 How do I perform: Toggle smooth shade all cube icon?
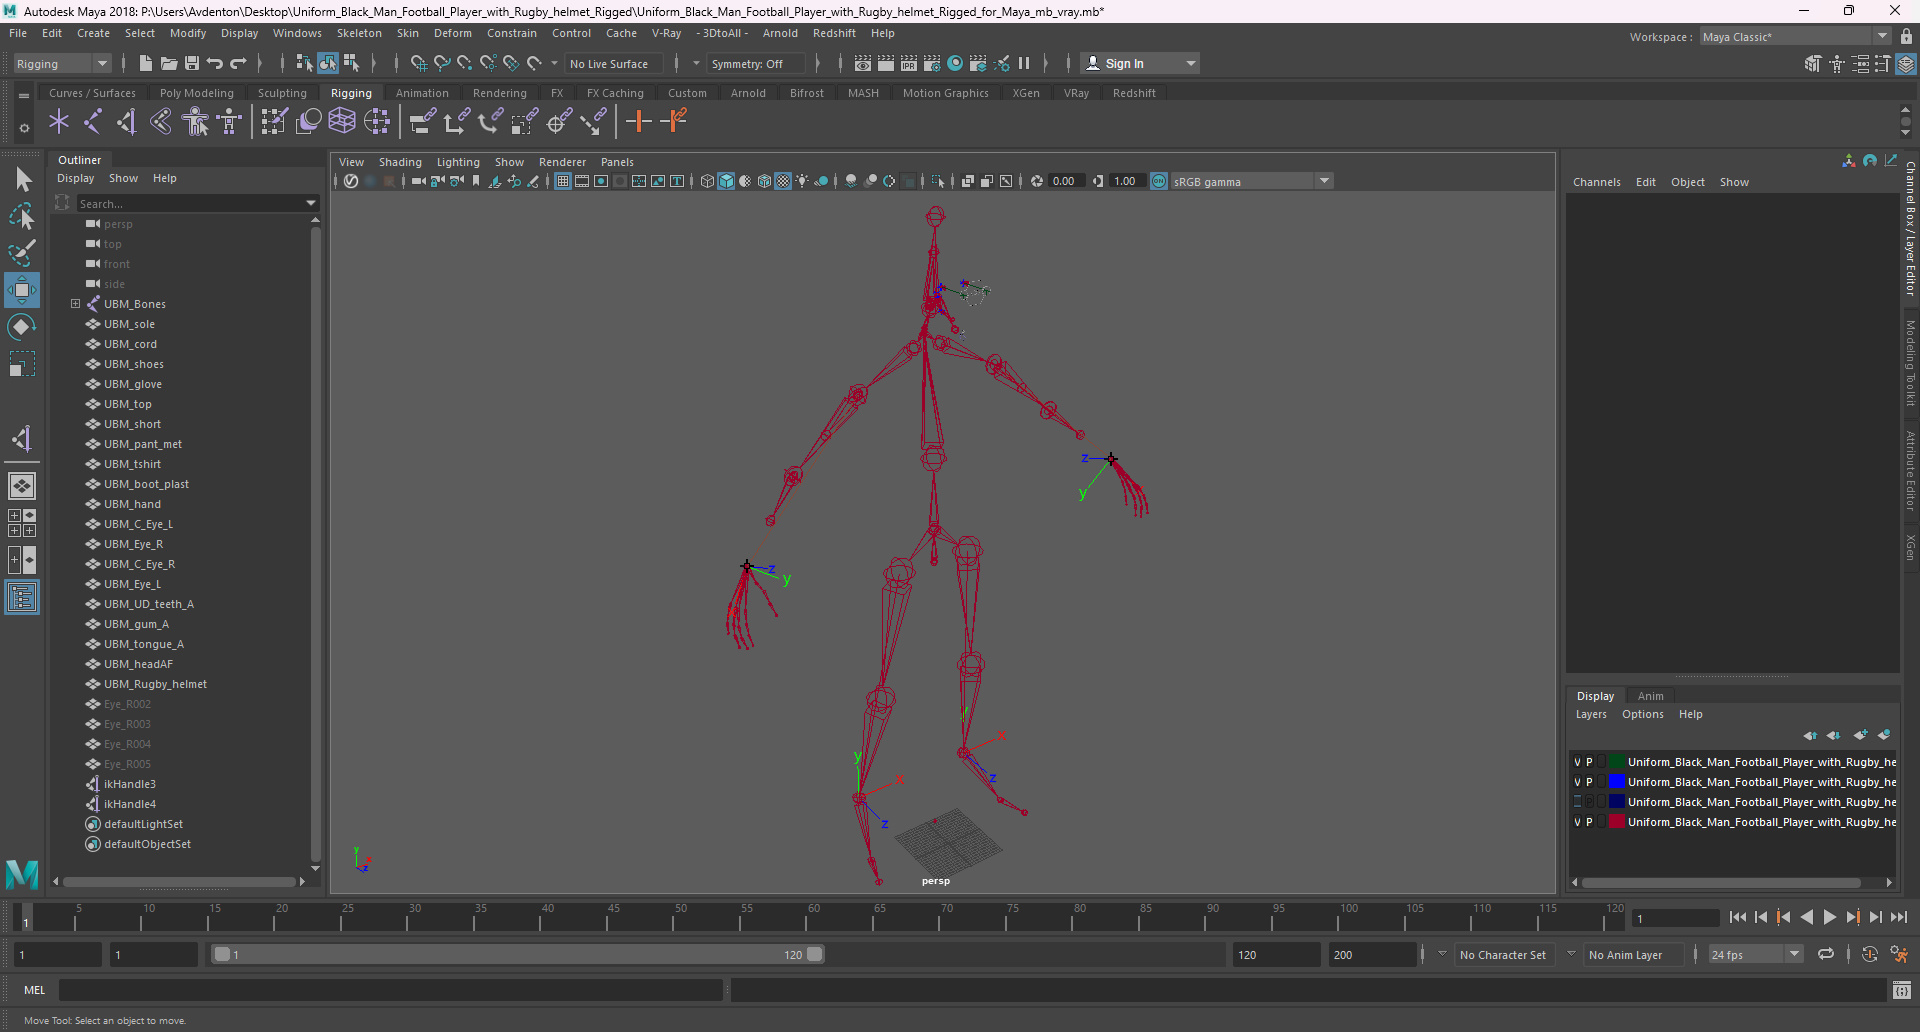click(727, 181)
